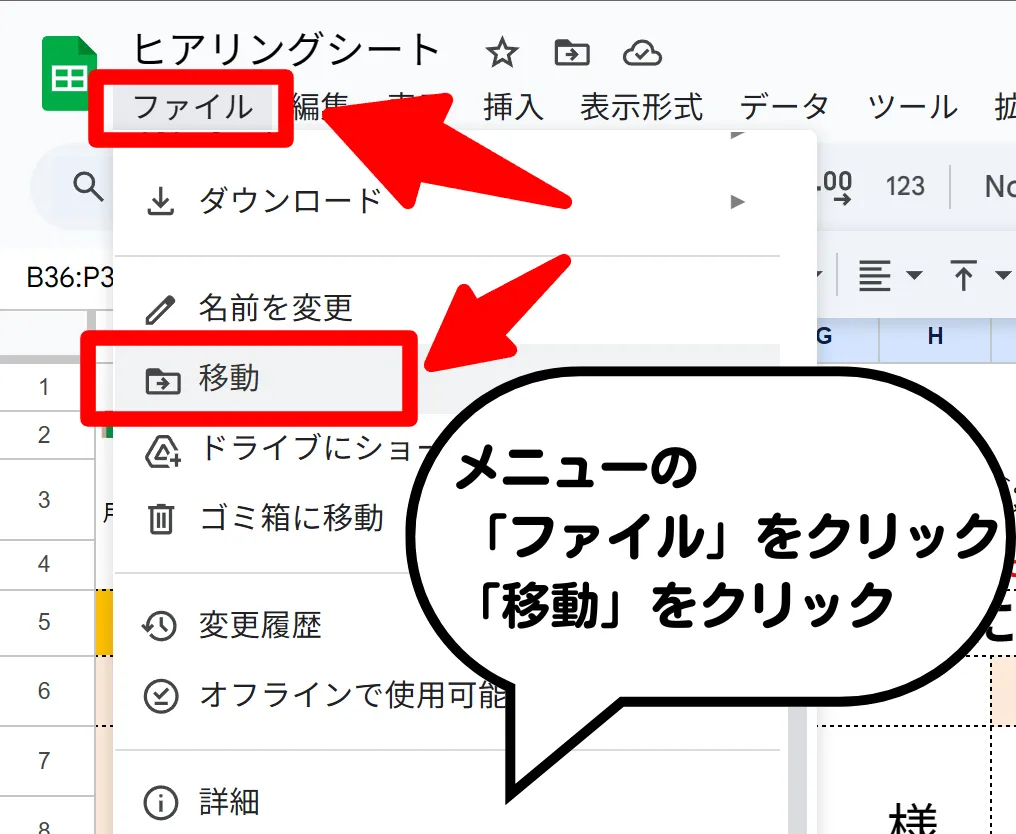1016x834 pixels.
Task: Click the search magnifier in toolbar
Action: tap(90, 186)
